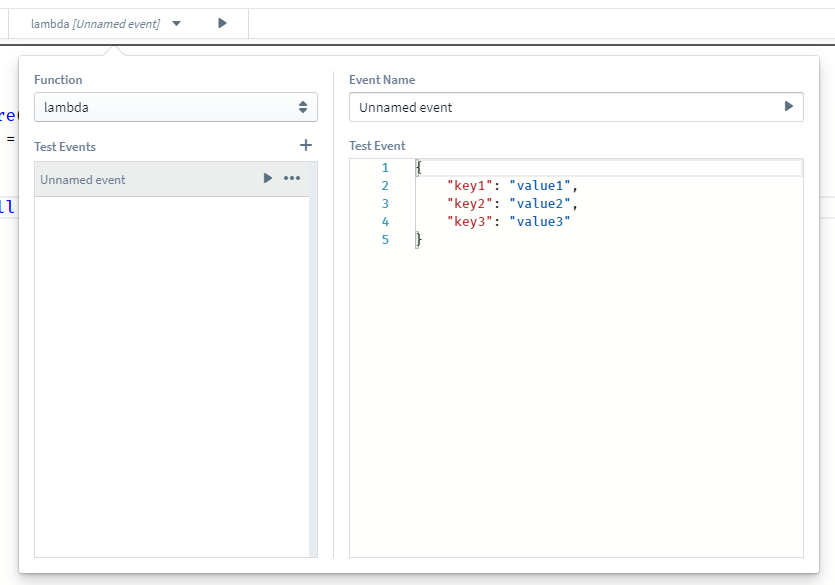Click line number 4 in editor gutter
835x585 pixels.
click(385, 222)
